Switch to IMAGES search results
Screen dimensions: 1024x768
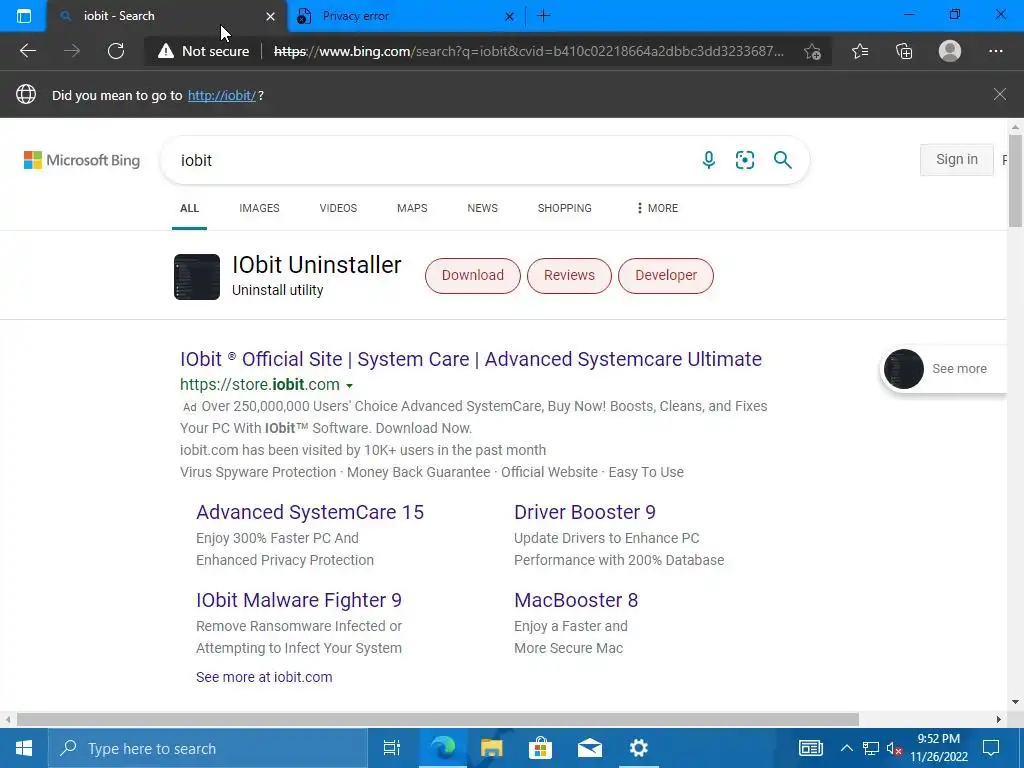pyautogui.click(x=259, y=208)
